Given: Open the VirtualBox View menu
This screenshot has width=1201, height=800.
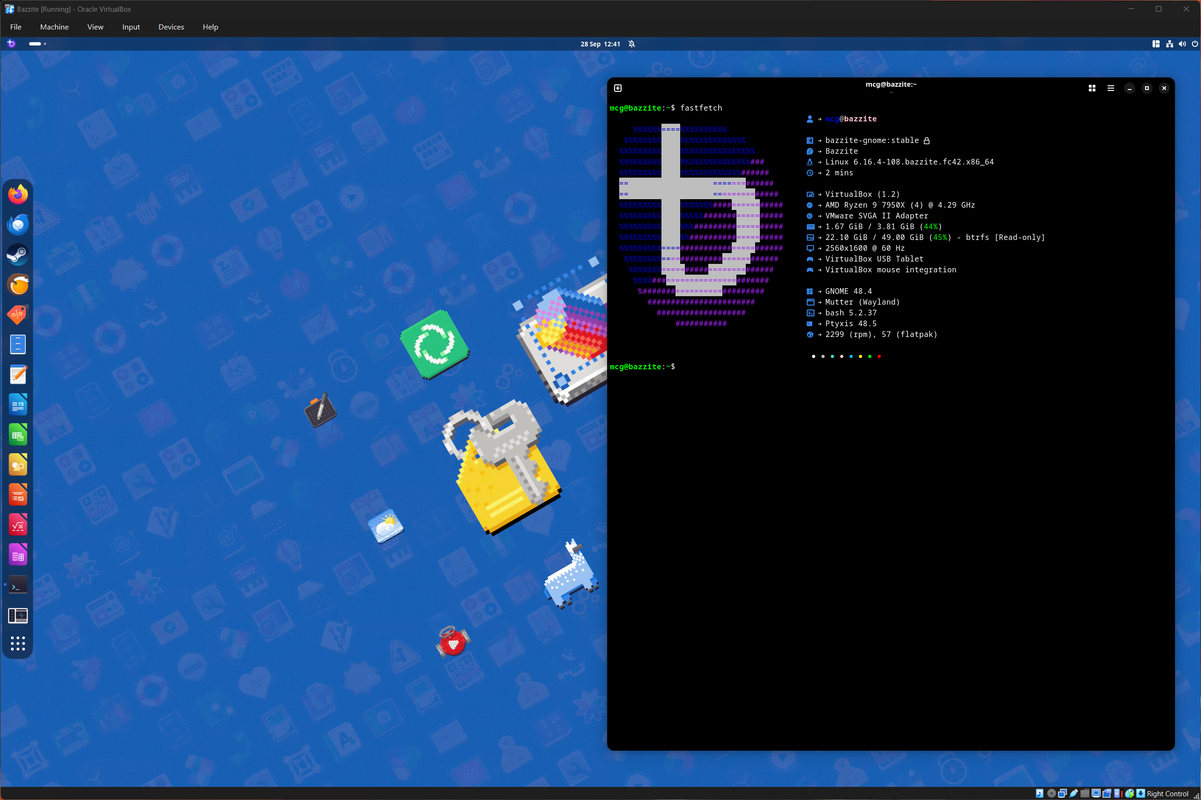Looking at the screenshot, I should pos(95,27).
